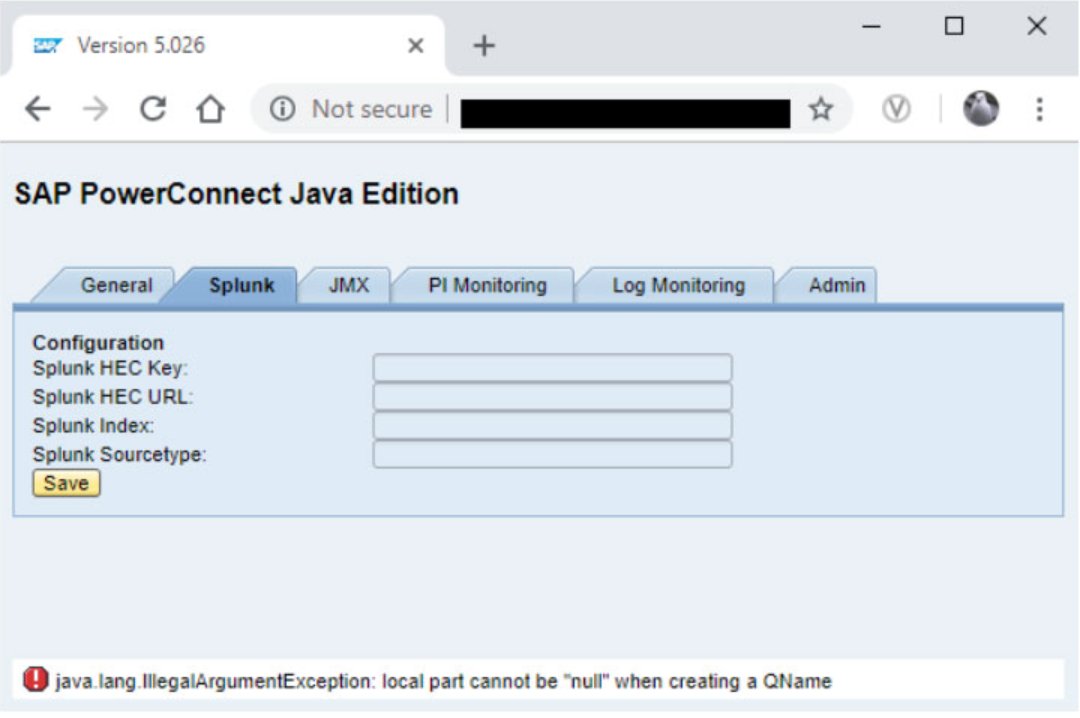The height and width of the screenshot is (718, 1080).
Task: Click the red error icon in status message
Action: [x=35, y=680]
